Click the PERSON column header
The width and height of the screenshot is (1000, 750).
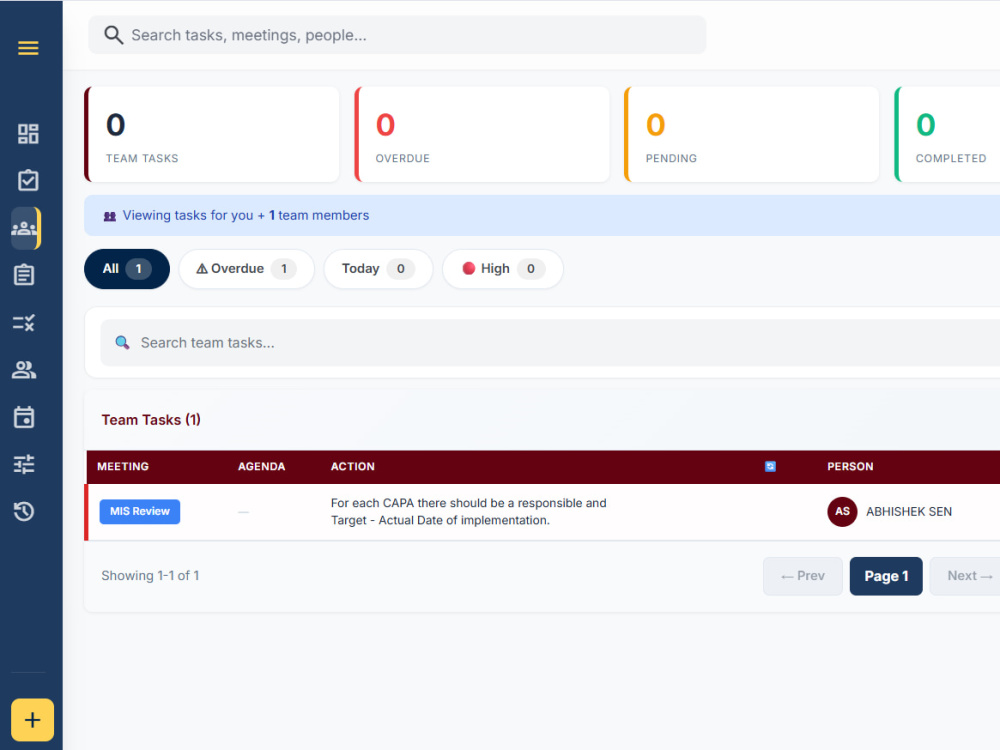850,466
